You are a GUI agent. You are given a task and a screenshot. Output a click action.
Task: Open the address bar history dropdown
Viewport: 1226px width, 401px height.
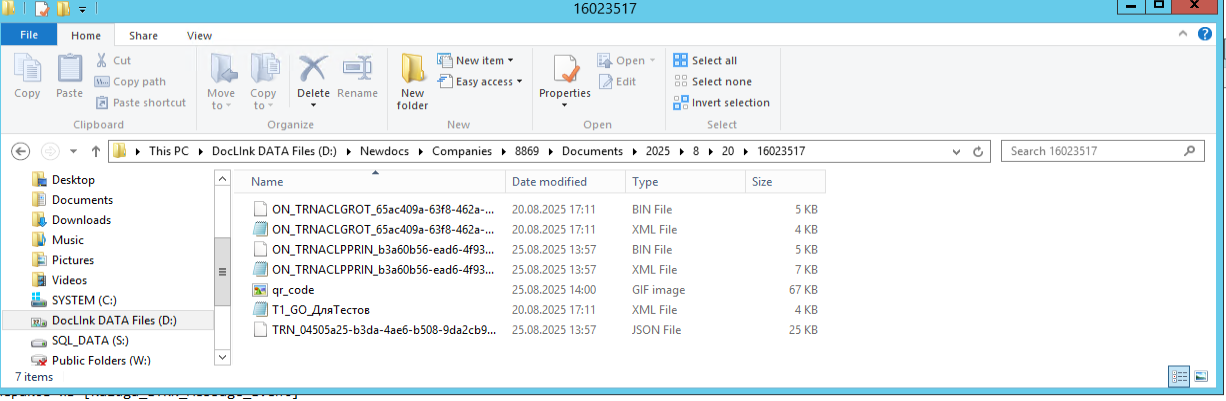point(957,152)
